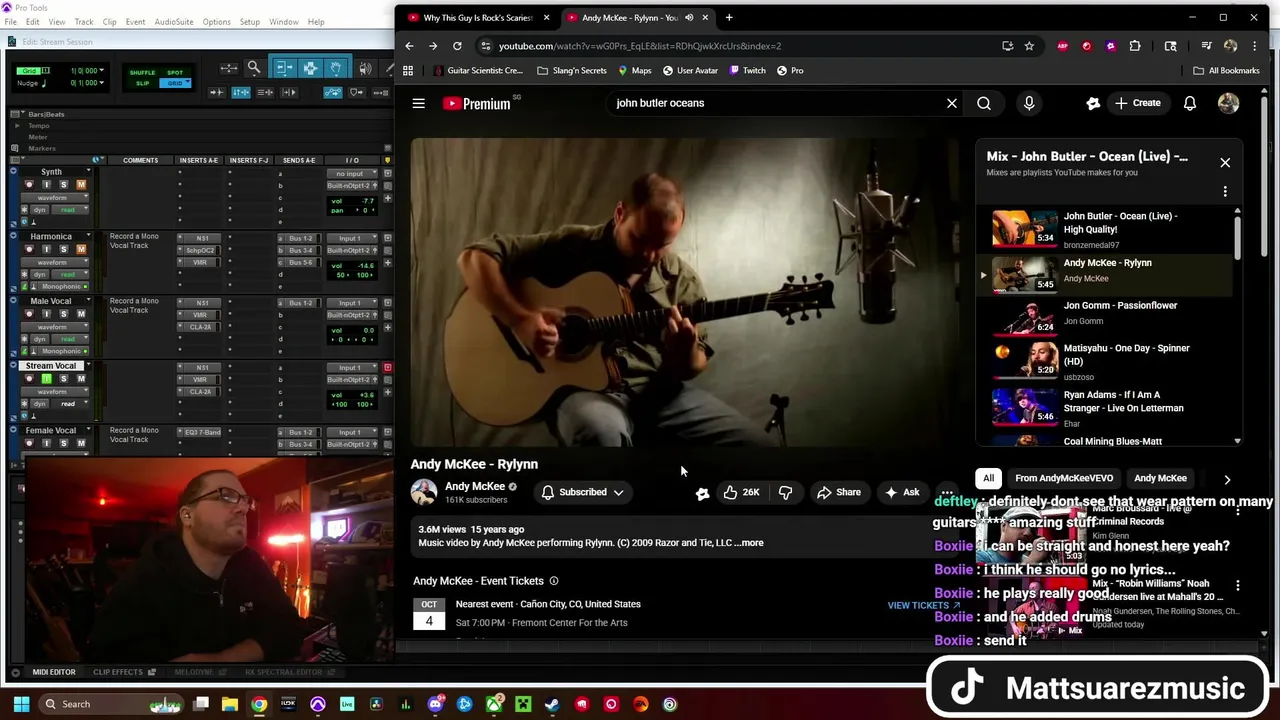Click the YouTube hamburger guide menu icon

coord(419,103)
